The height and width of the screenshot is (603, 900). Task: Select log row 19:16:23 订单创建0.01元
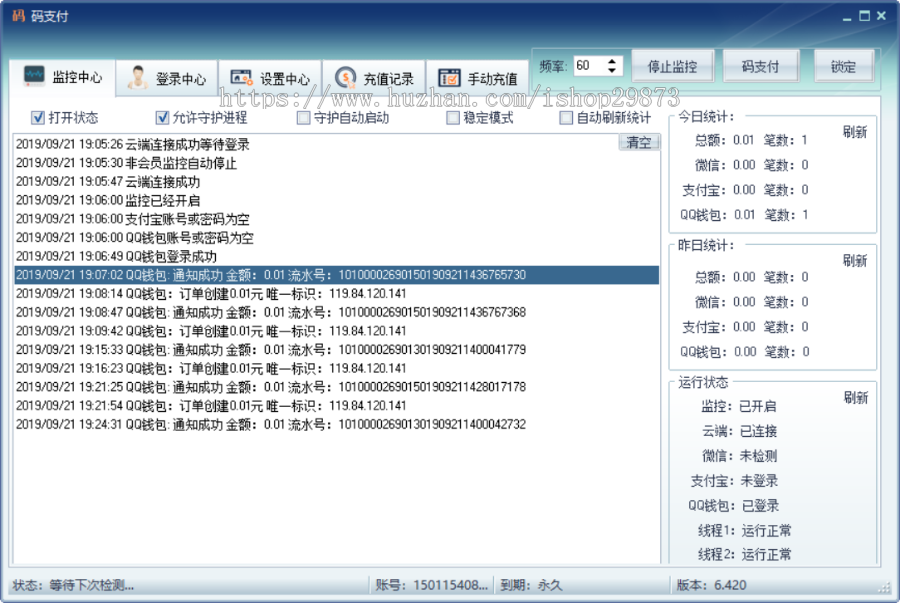[x=336, y=368]
